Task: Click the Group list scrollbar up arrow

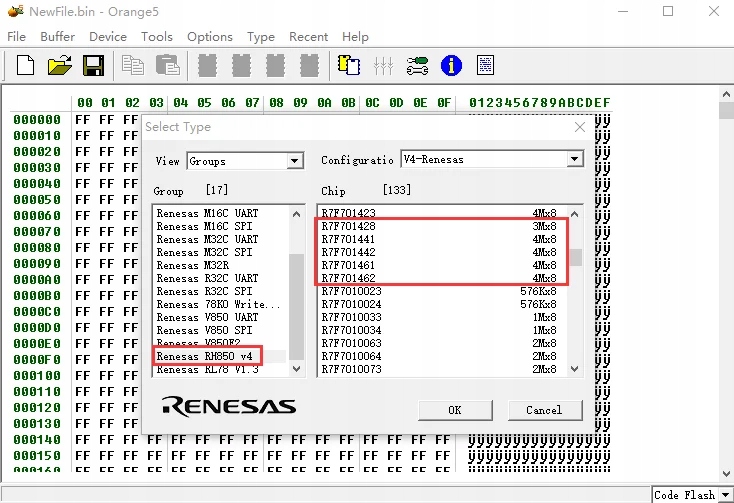Action: [x=296, y=213]
